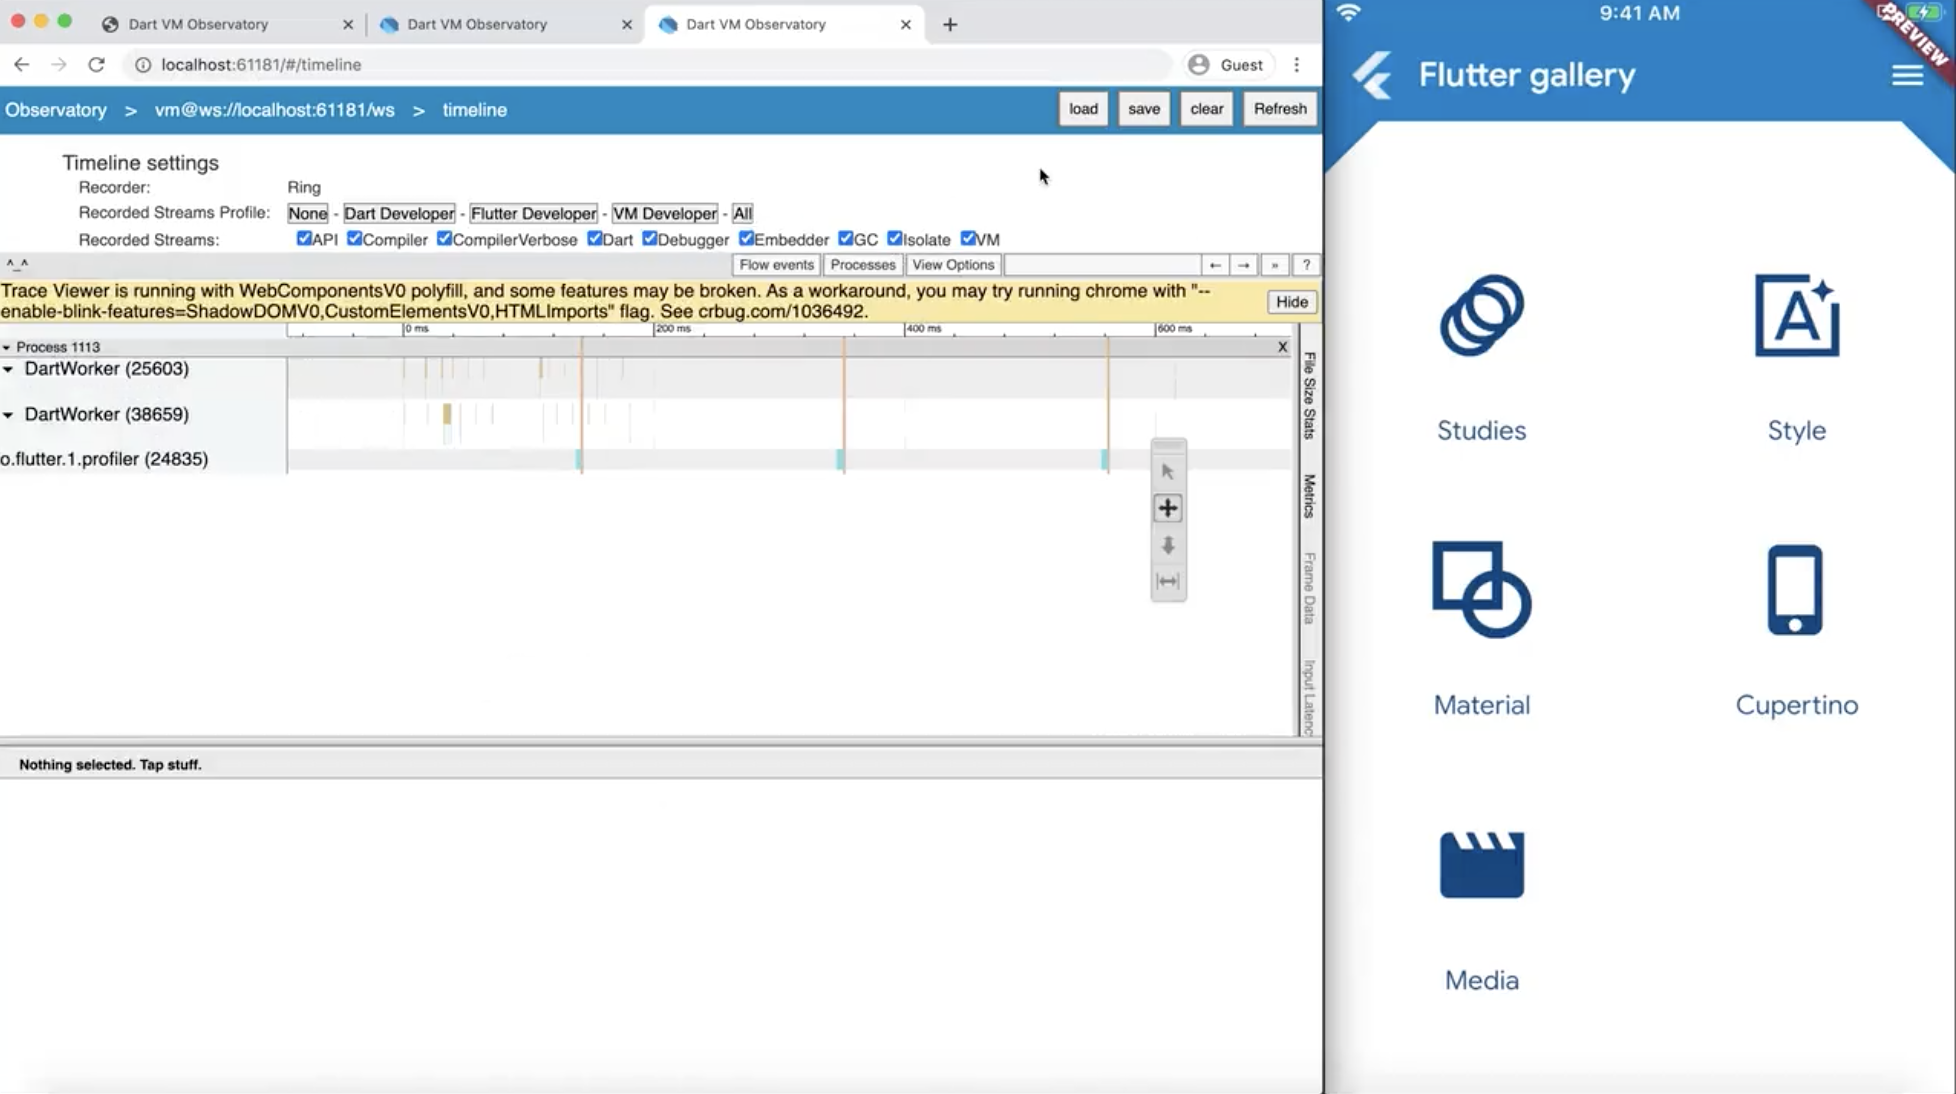Uncheck the CompilerVerbose stream checkbox
Screen dimensions: 1956x1094
click(x=444, y=239)
